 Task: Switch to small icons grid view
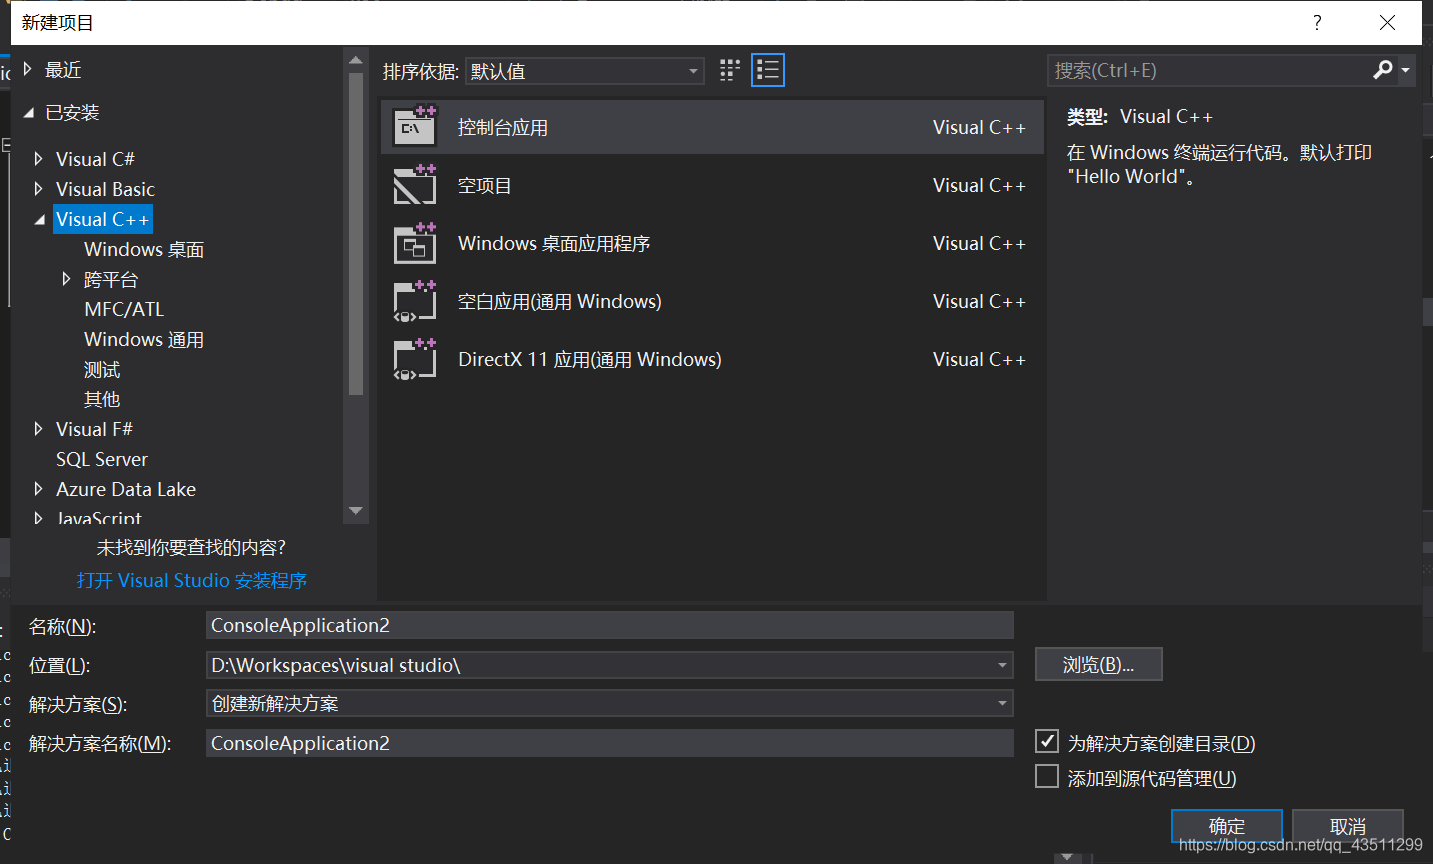click(x=730, y=70)
